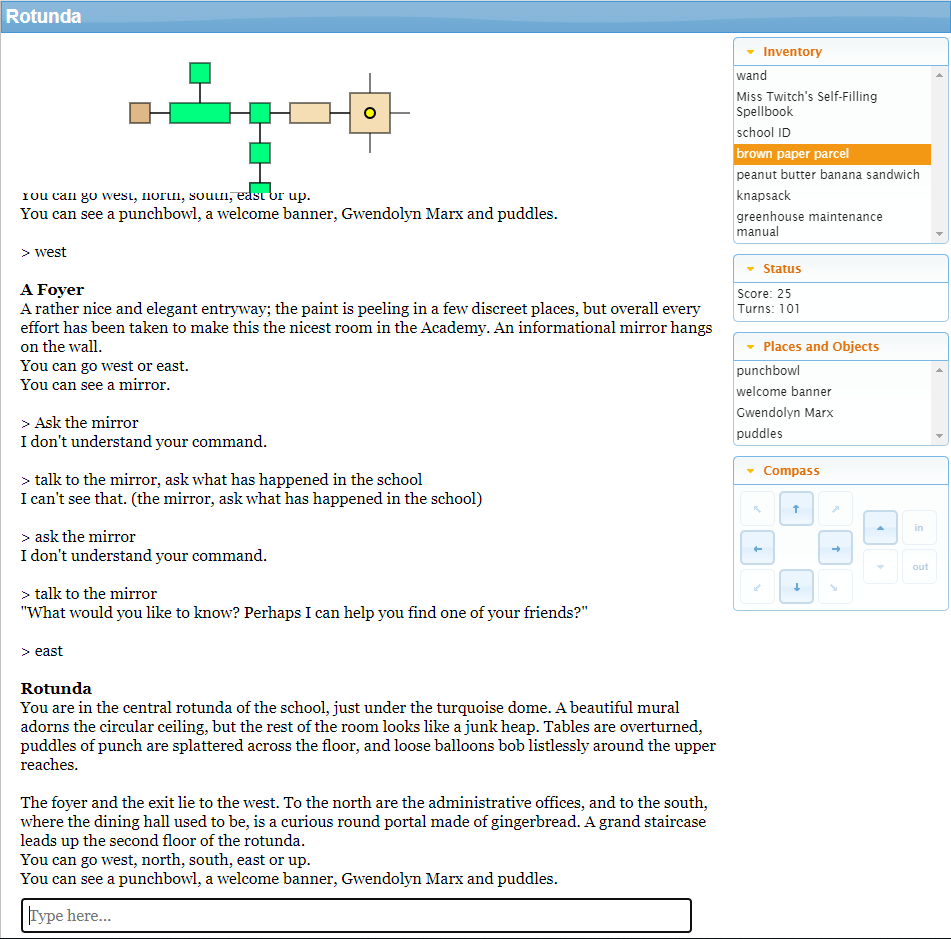Select school ID in inventory
Viewport: 951px width, 939px height.
[x=832, y=133]
